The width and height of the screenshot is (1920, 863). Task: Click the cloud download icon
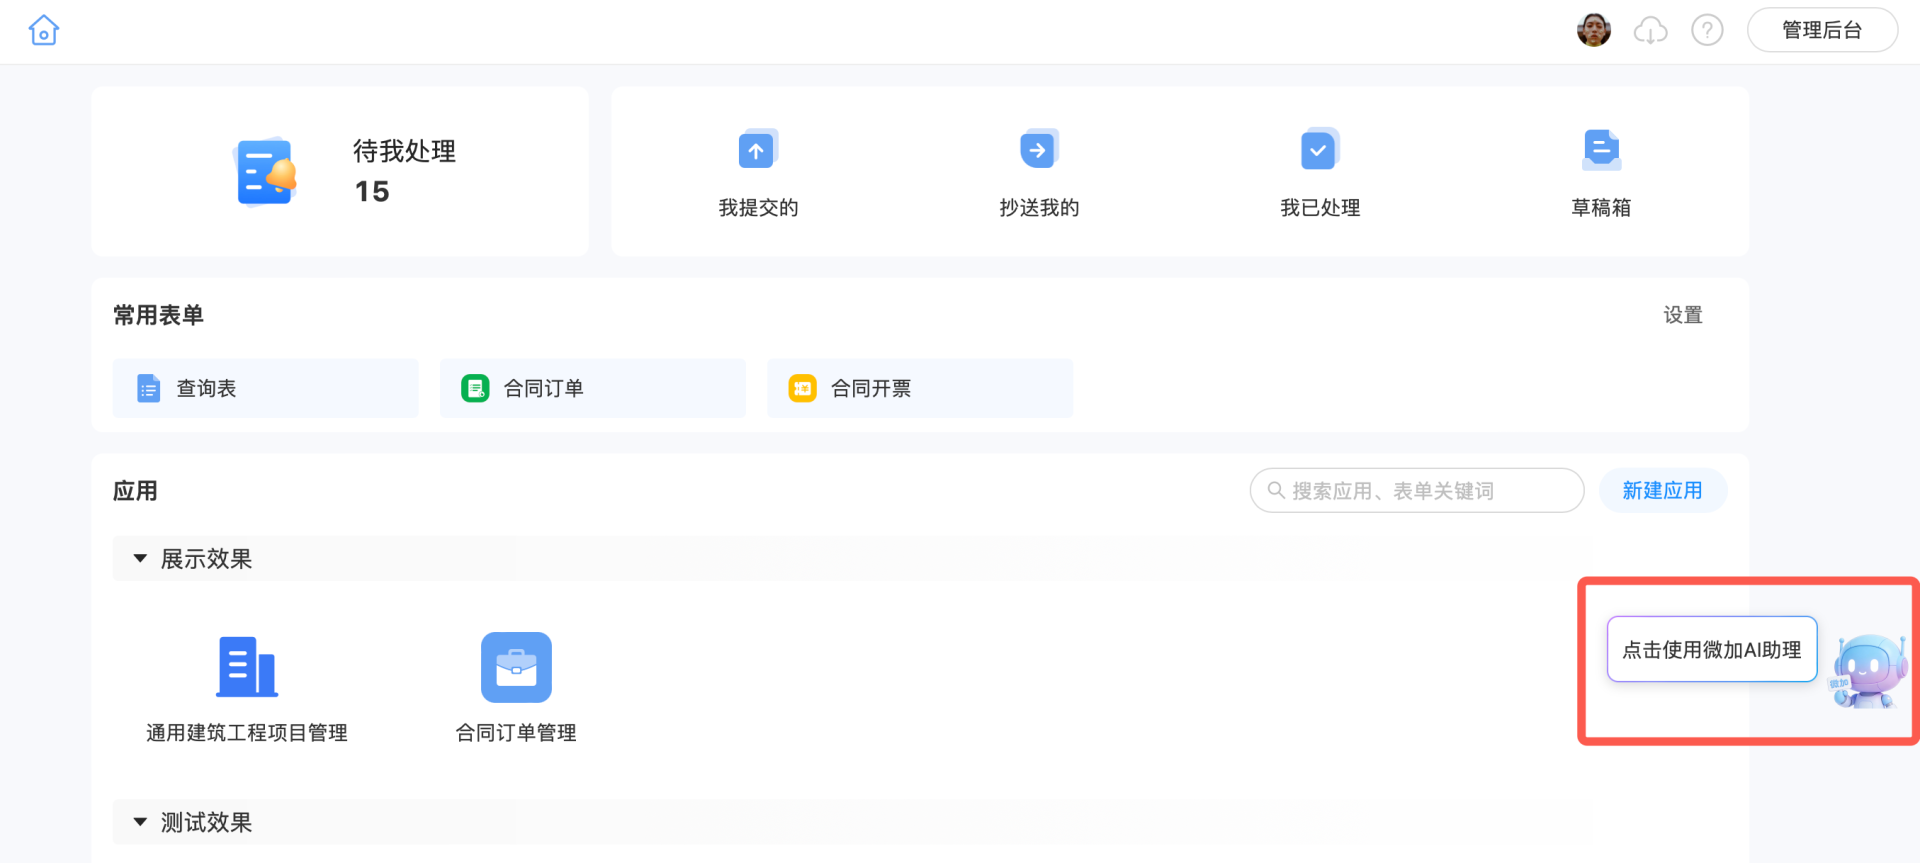coord(1650,31)
